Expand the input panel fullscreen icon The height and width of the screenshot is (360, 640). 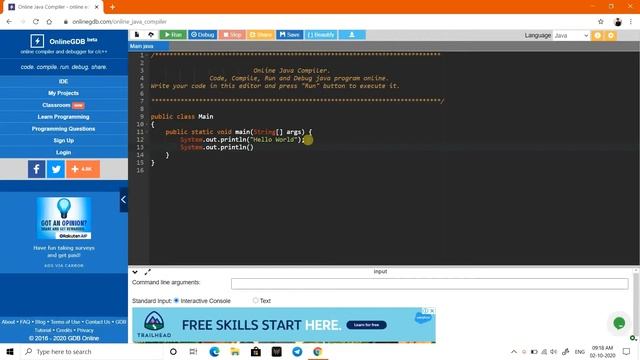(147, 272)
